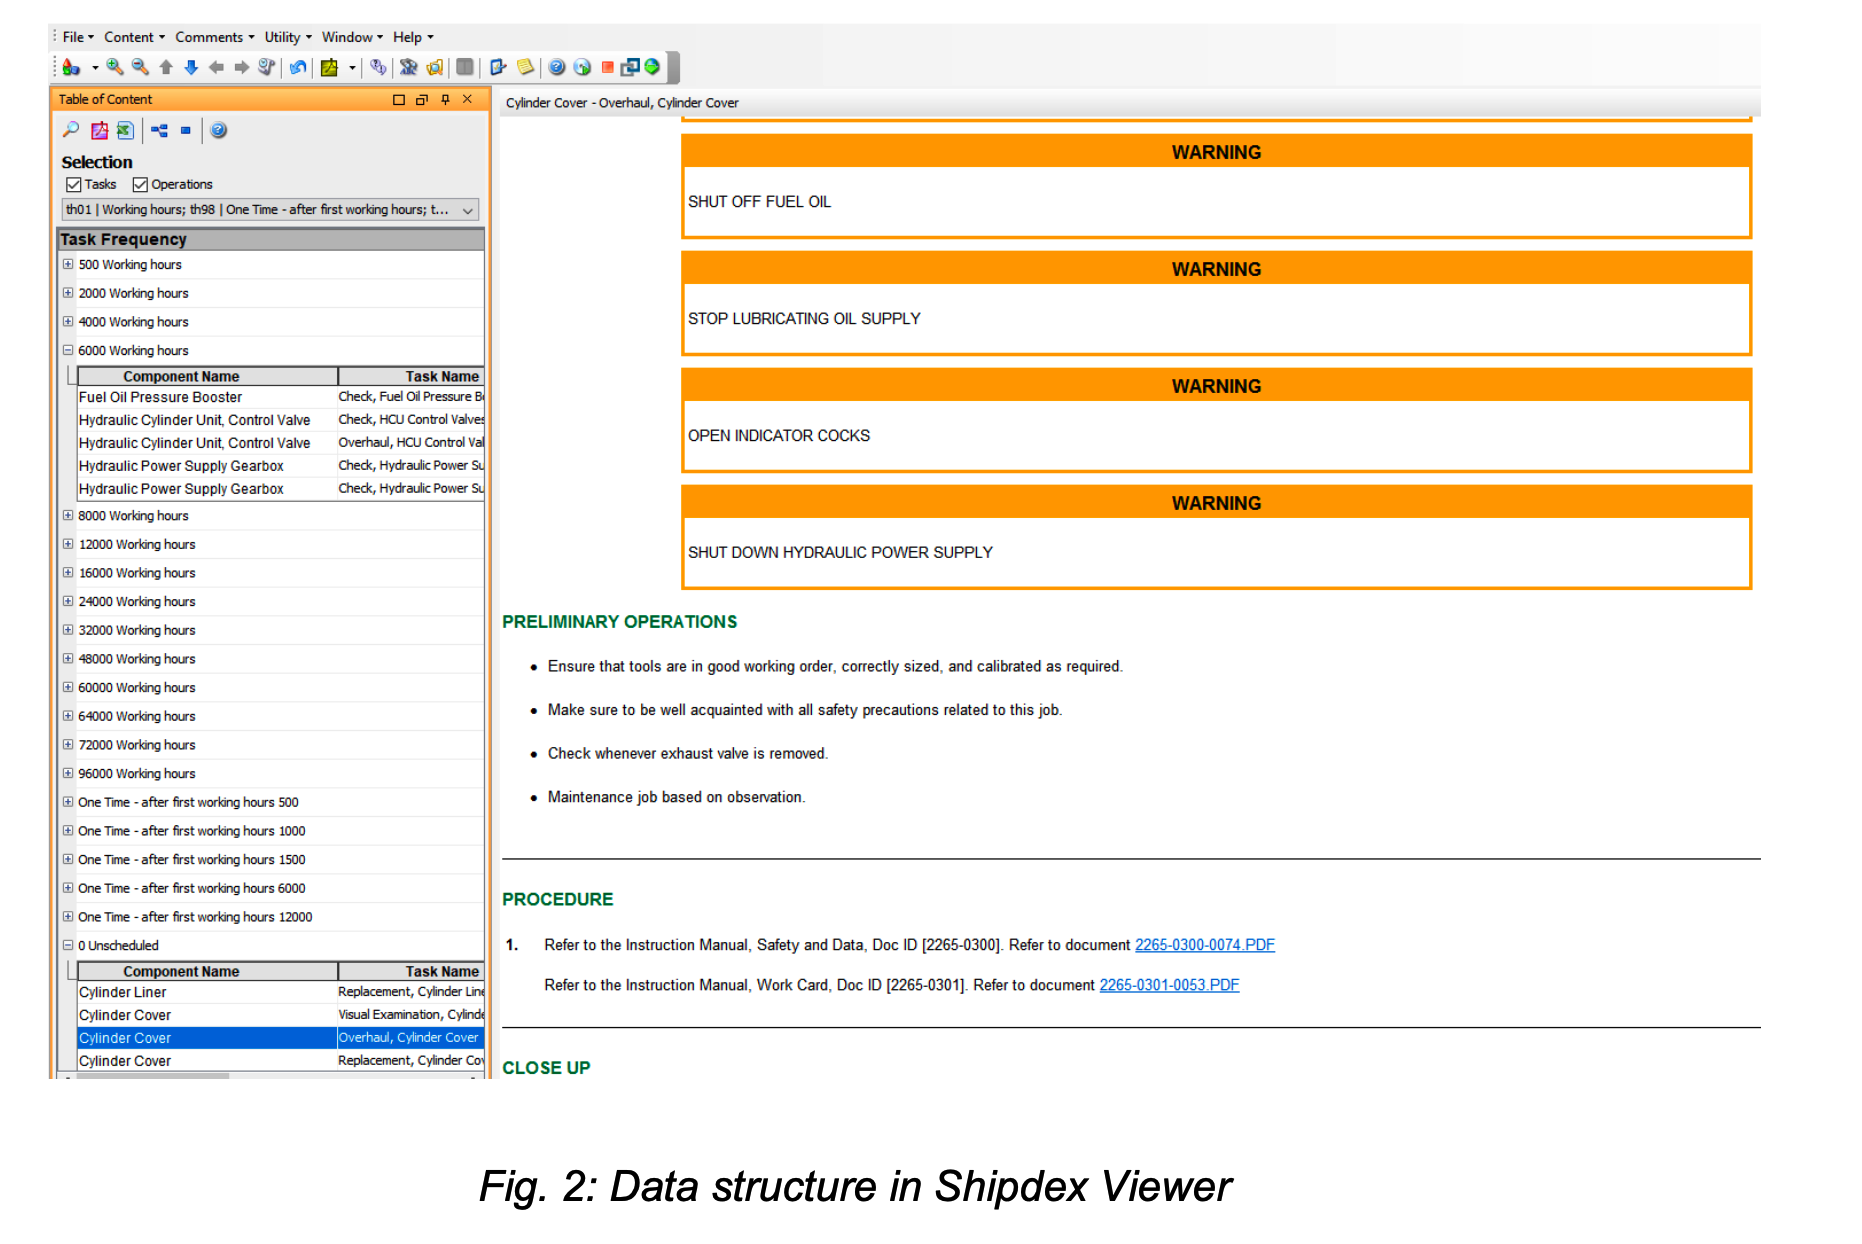Click the expand tree icon in panel toolbar

point(159,130)
